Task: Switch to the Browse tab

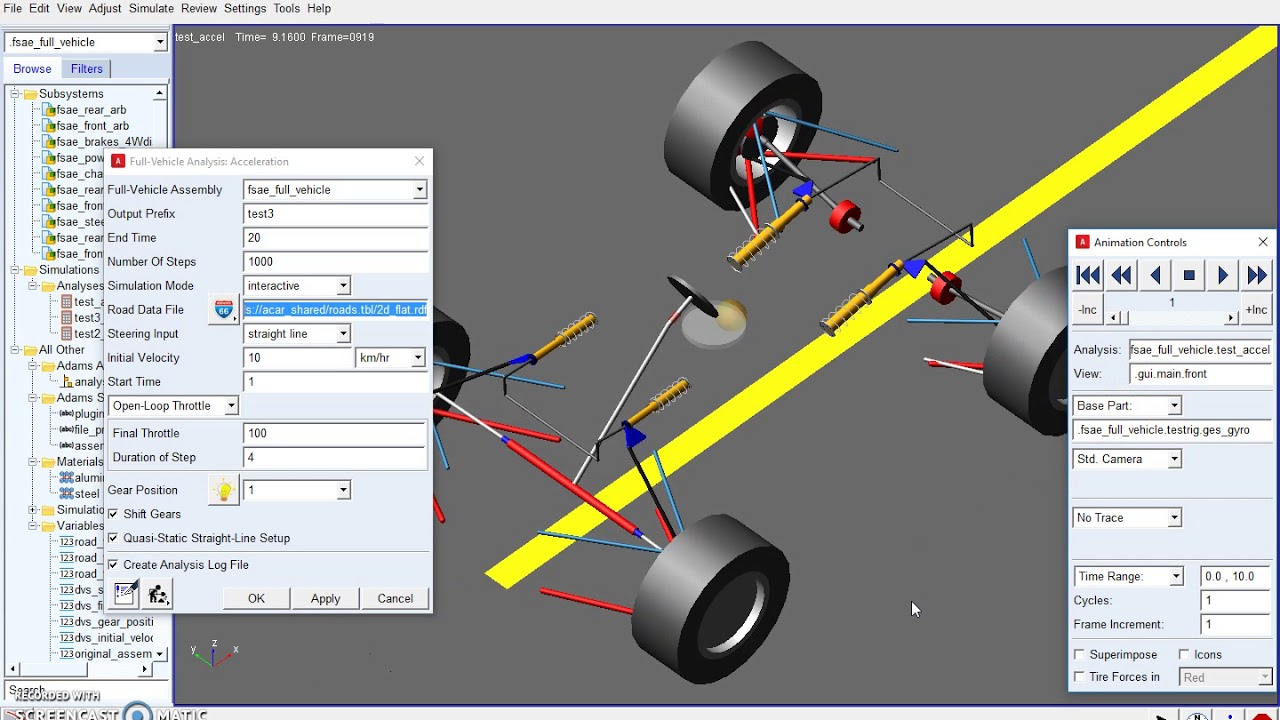Action: click(32, 69)
